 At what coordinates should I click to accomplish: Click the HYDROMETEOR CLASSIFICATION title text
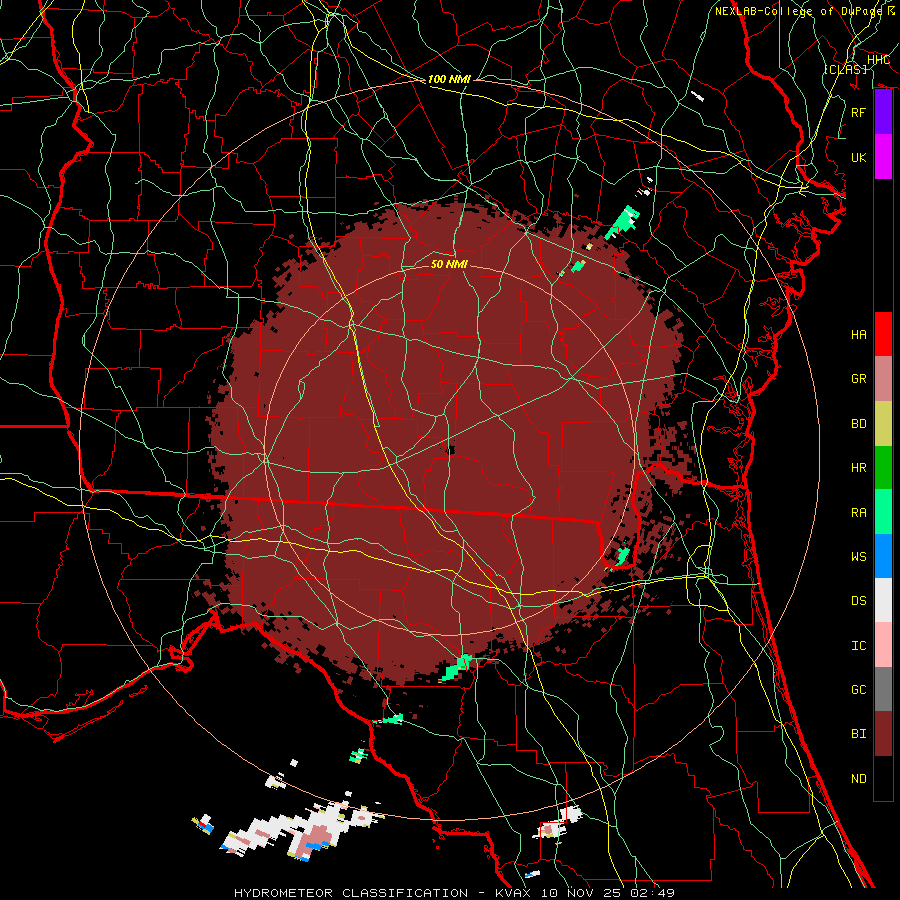351,893
